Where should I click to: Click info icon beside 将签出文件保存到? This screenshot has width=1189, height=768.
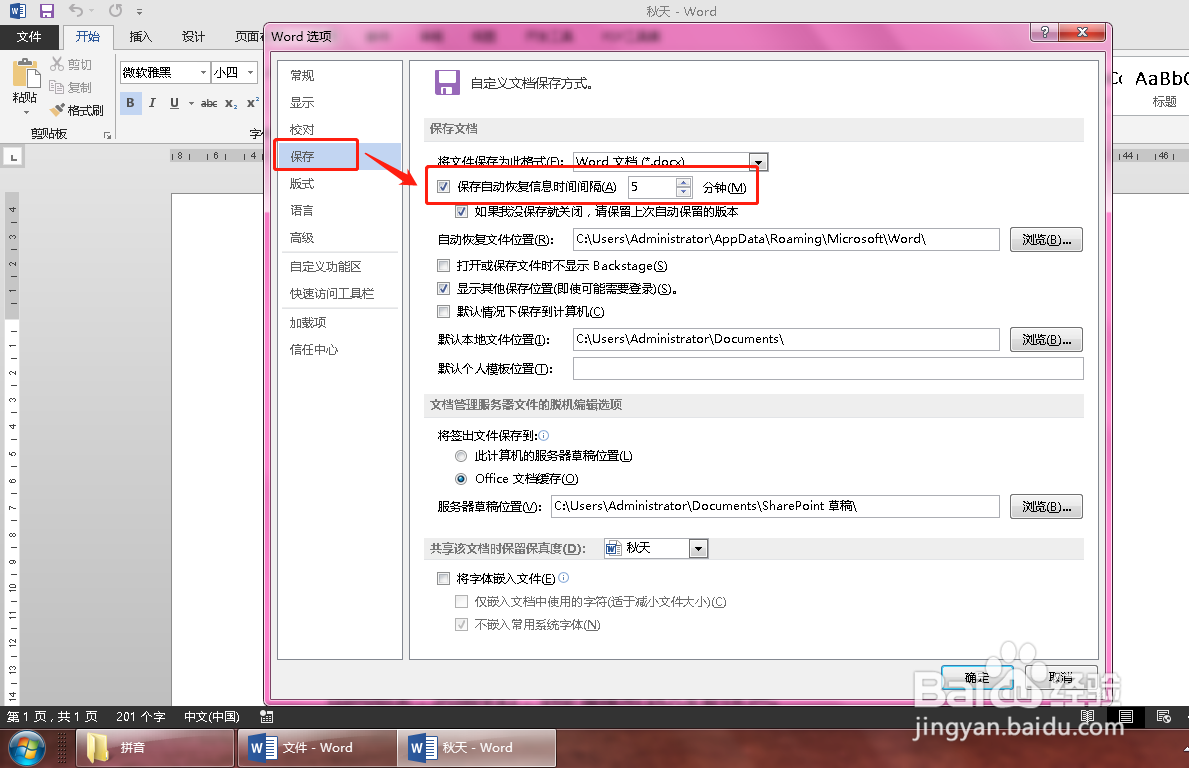[544, 435]
